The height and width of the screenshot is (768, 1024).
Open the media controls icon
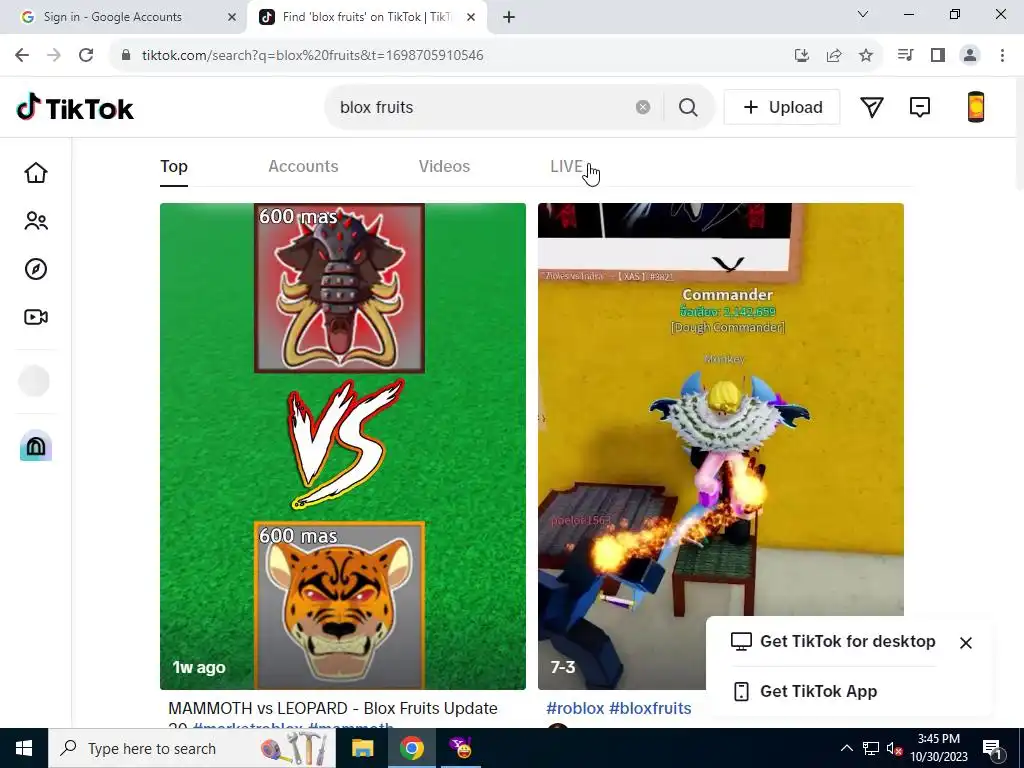[905, 55]
